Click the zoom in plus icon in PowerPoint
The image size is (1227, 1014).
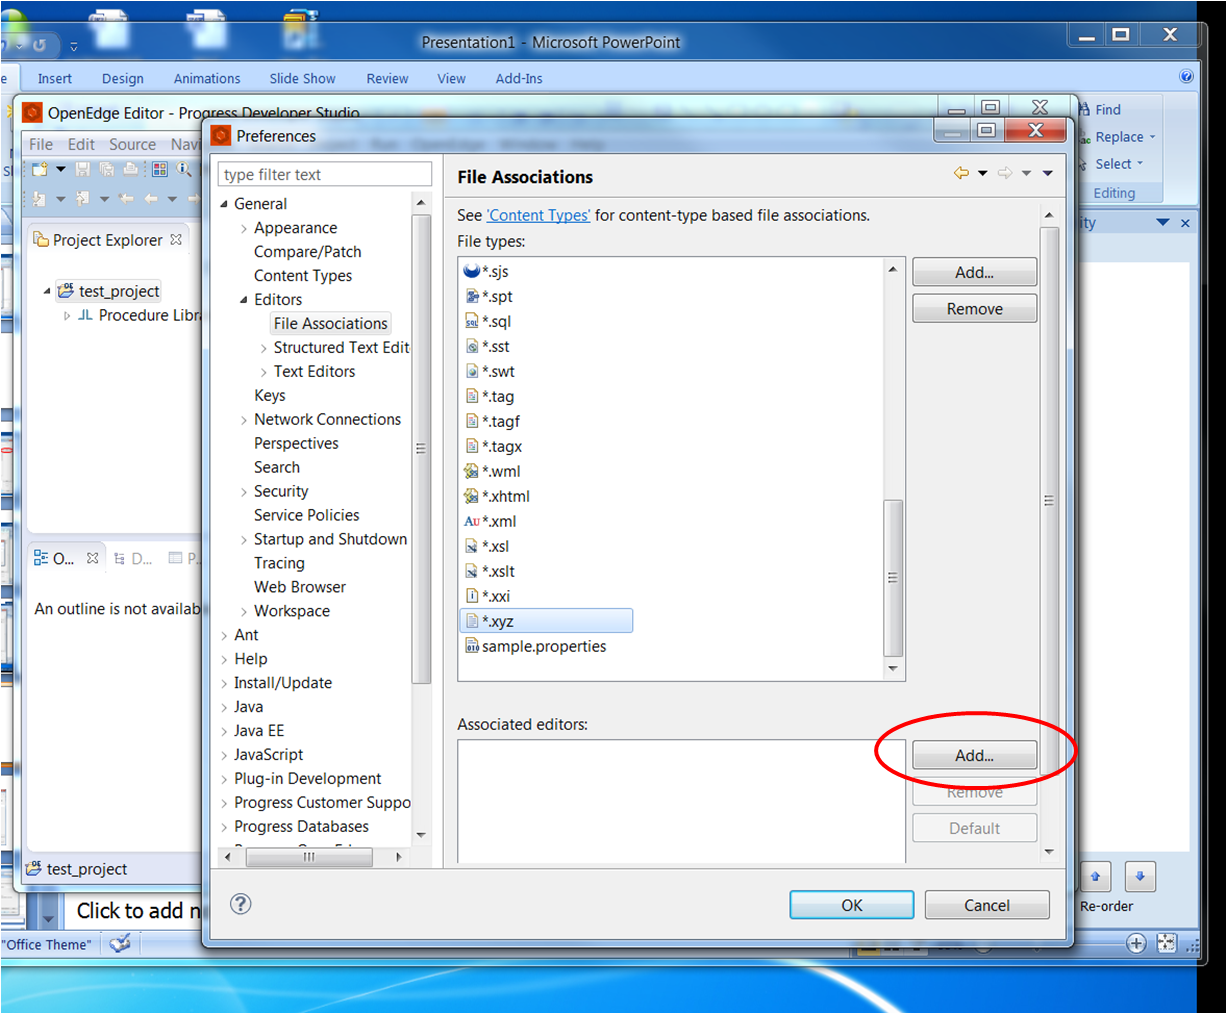(x=1136, y=942)
